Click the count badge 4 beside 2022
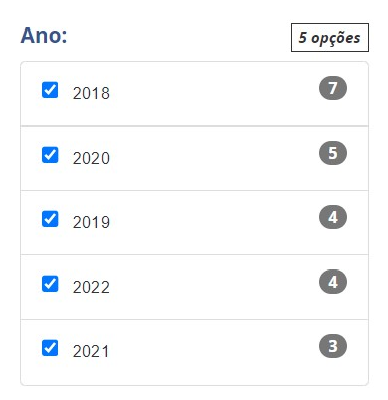This screenshot has height=400, width=388. [333, 282]
